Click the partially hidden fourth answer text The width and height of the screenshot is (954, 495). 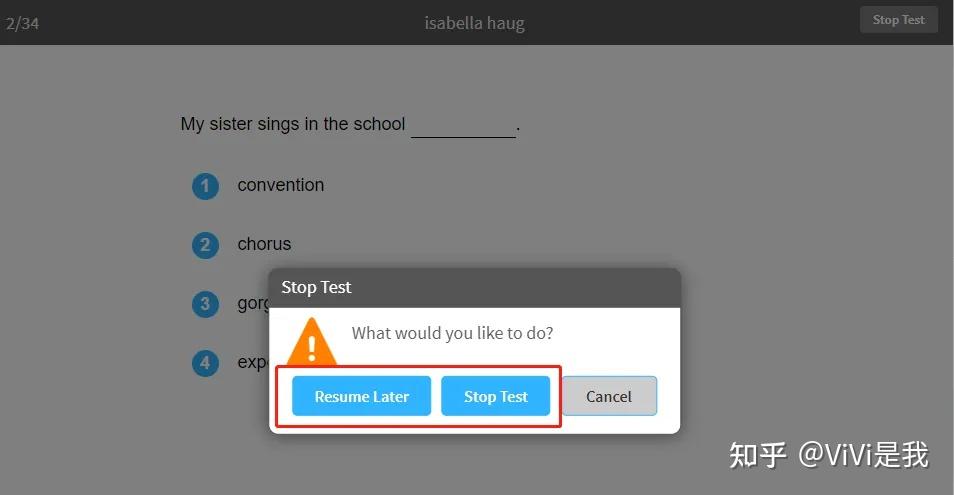(252, 362)
